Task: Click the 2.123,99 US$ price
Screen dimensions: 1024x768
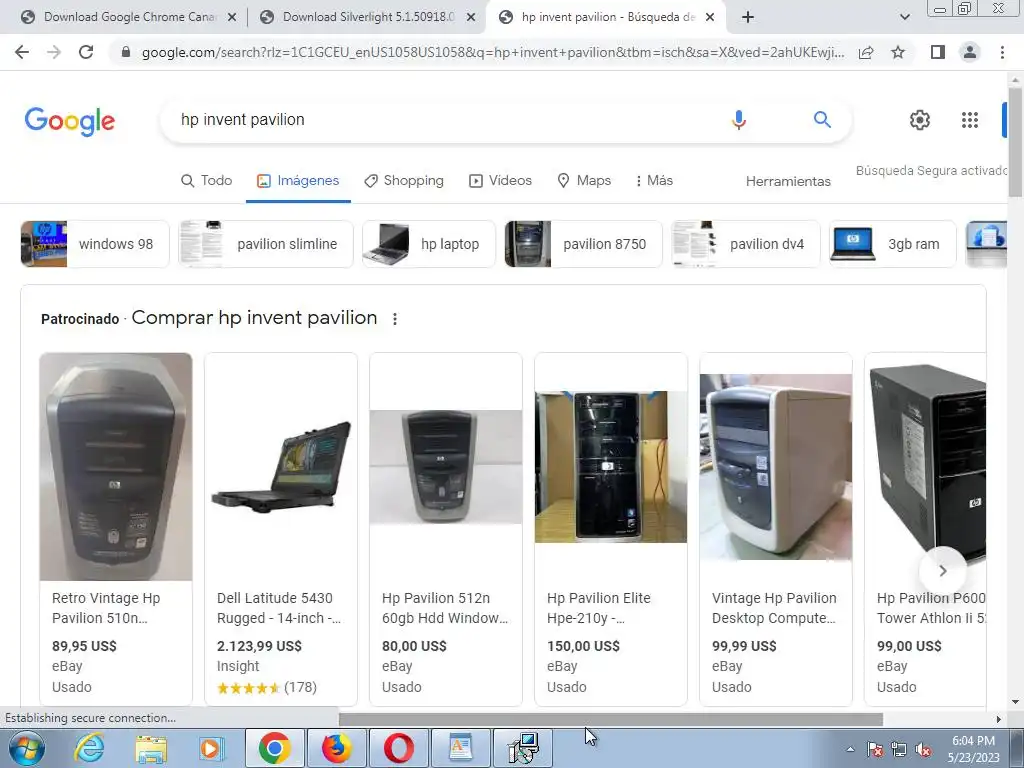Action: click(259, 646)
